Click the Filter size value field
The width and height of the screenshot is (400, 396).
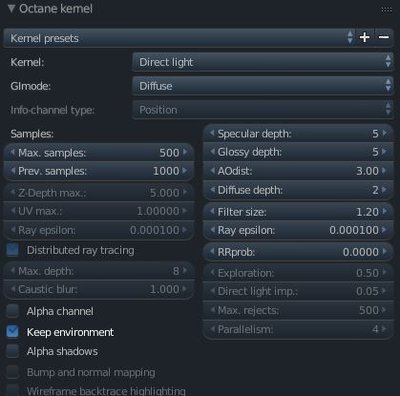(x=298, y=212)
